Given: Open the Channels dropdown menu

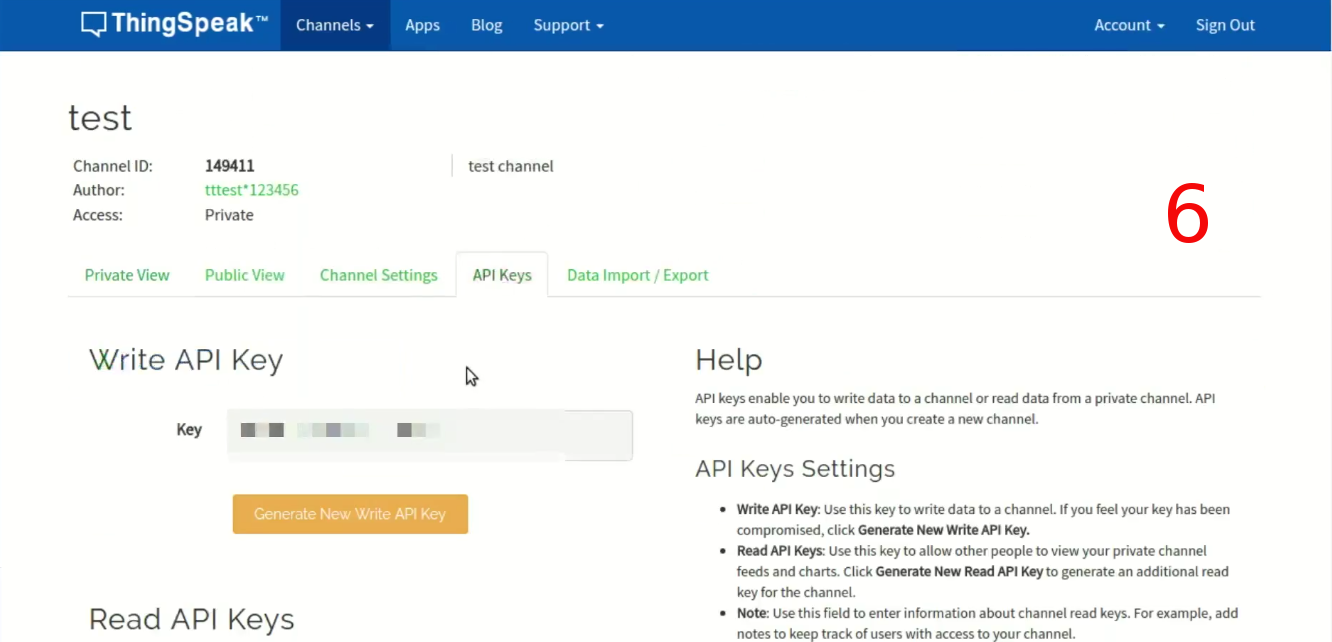Looking at the screenshot, I should 335,25.
